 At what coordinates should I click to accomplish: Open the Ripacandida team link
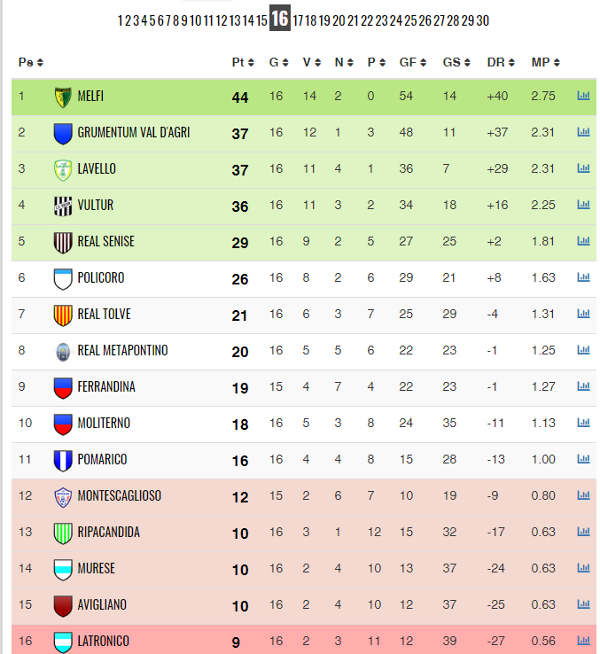(x=108, y=532)
